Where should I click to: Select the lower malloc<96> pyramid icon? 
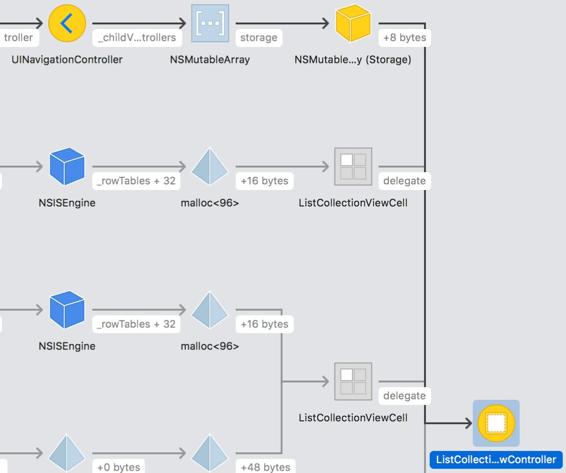coord(210,310)
